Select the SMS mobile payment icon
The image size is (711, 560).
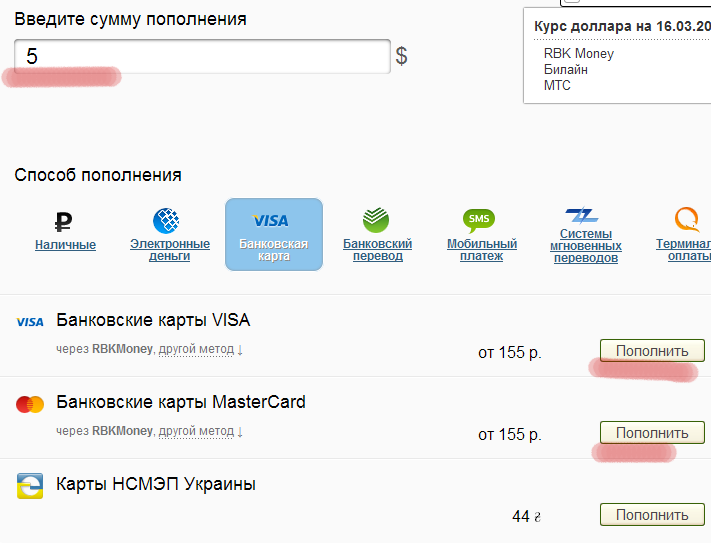click(479, 220)
